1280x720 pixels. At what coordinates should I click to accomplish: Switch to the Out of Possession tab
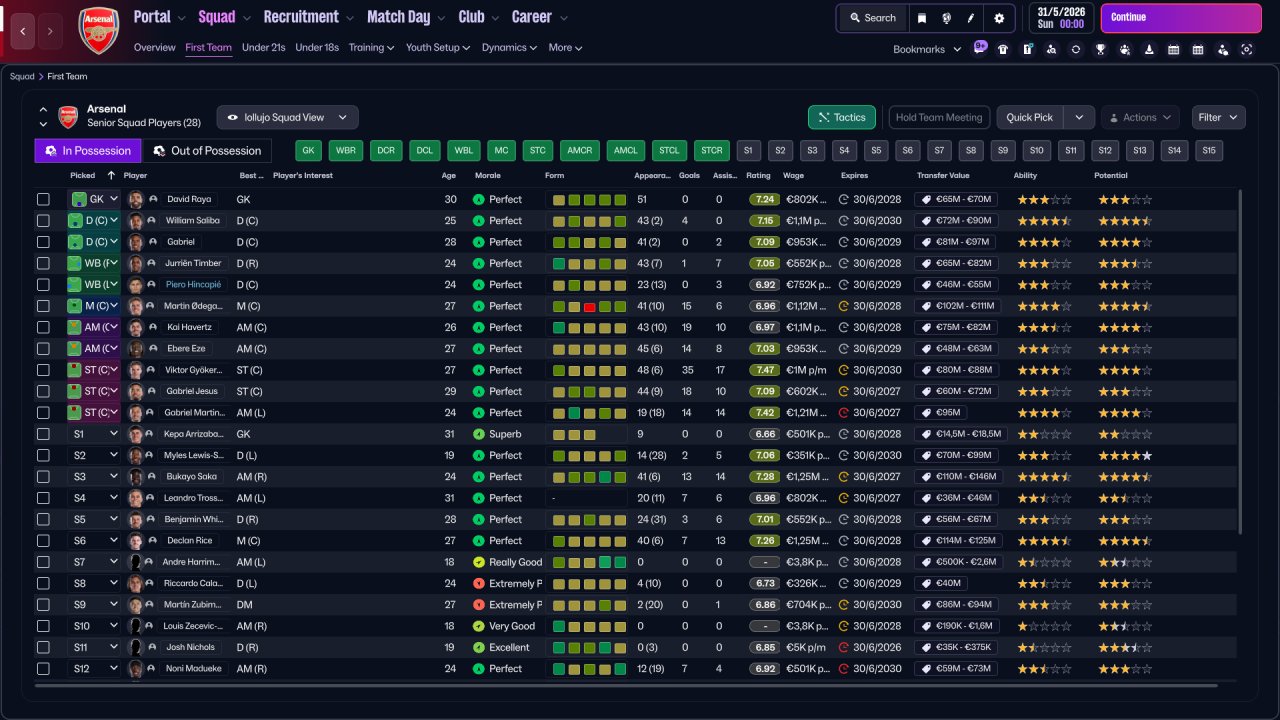tap(207, 151)
